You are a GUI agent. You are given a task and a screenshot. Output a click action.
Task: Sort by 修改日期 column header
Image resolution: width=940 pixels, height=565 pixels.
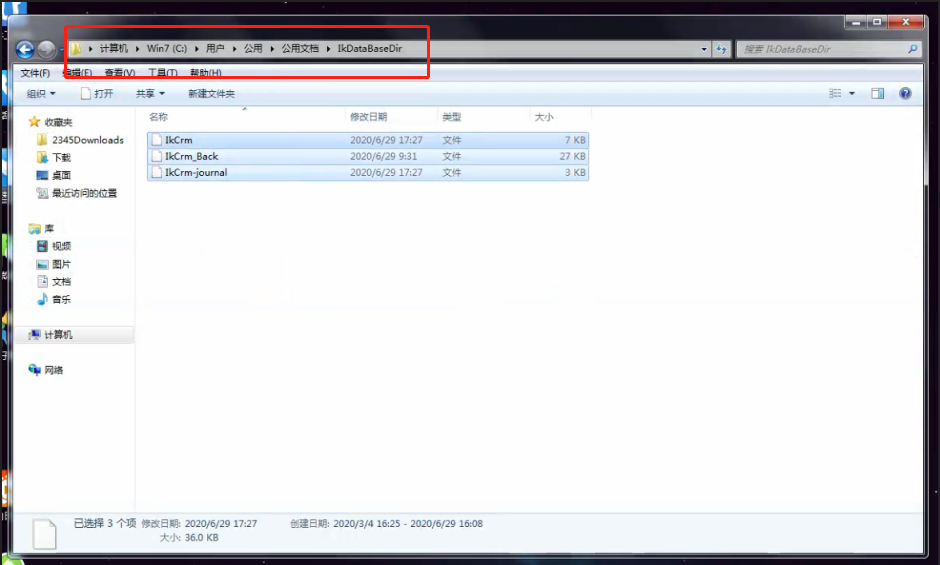pos(368,117)
